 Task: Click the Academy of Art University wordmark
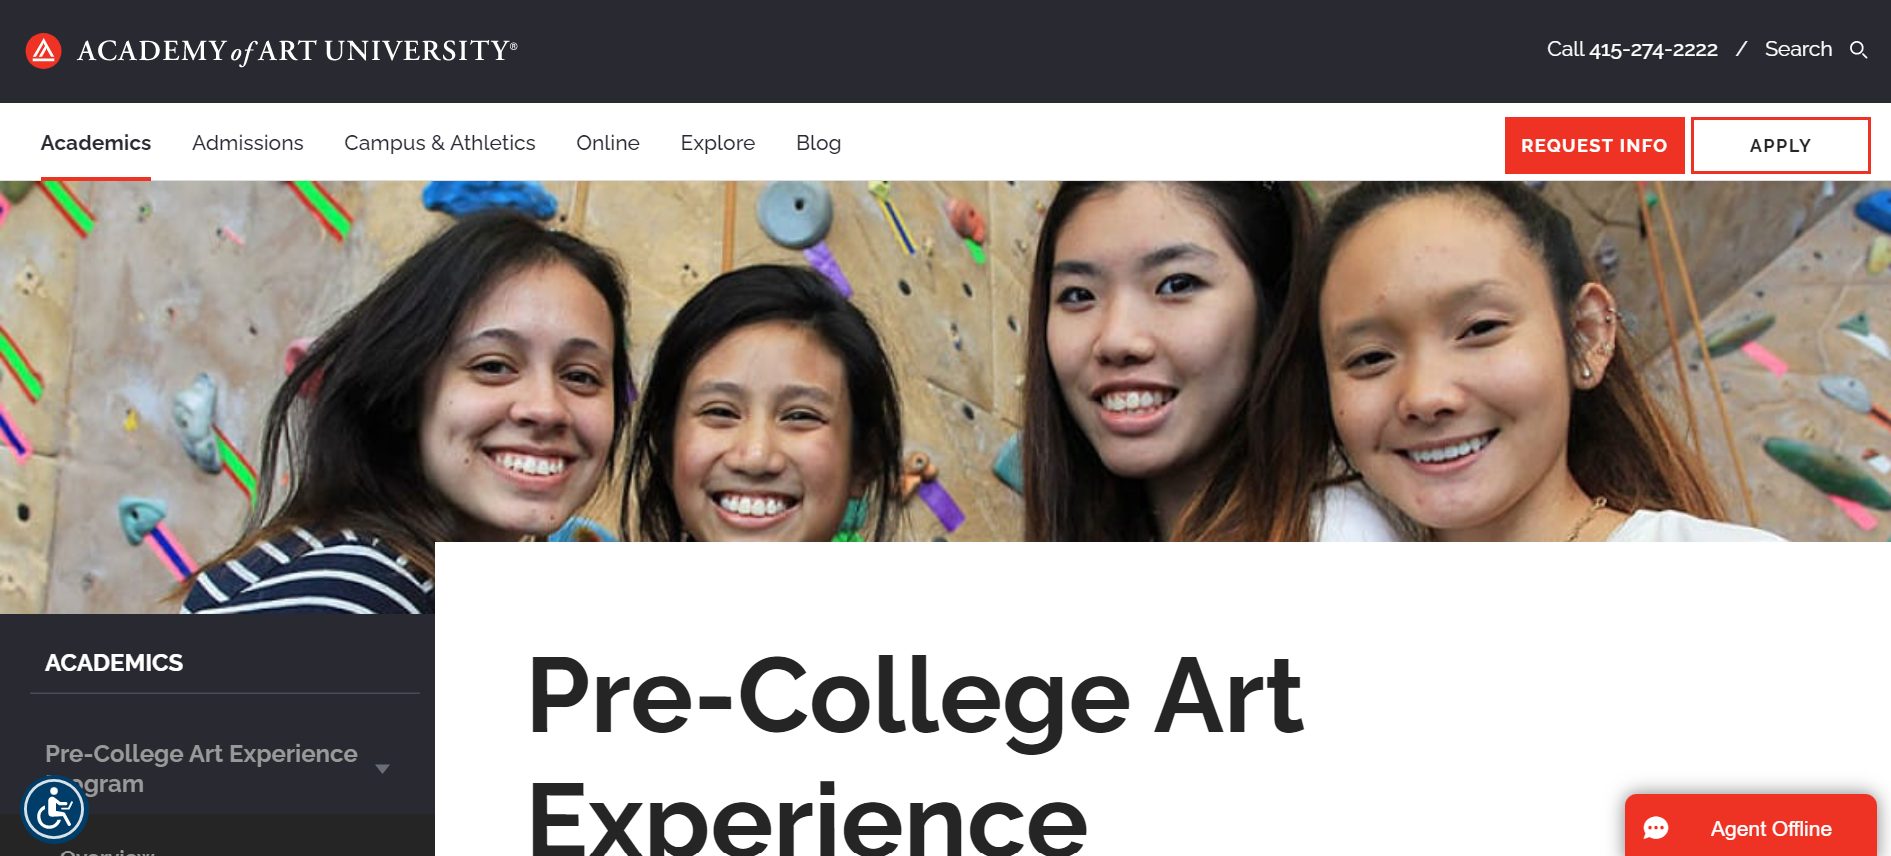pyautogui.click(x=297, y=51)
